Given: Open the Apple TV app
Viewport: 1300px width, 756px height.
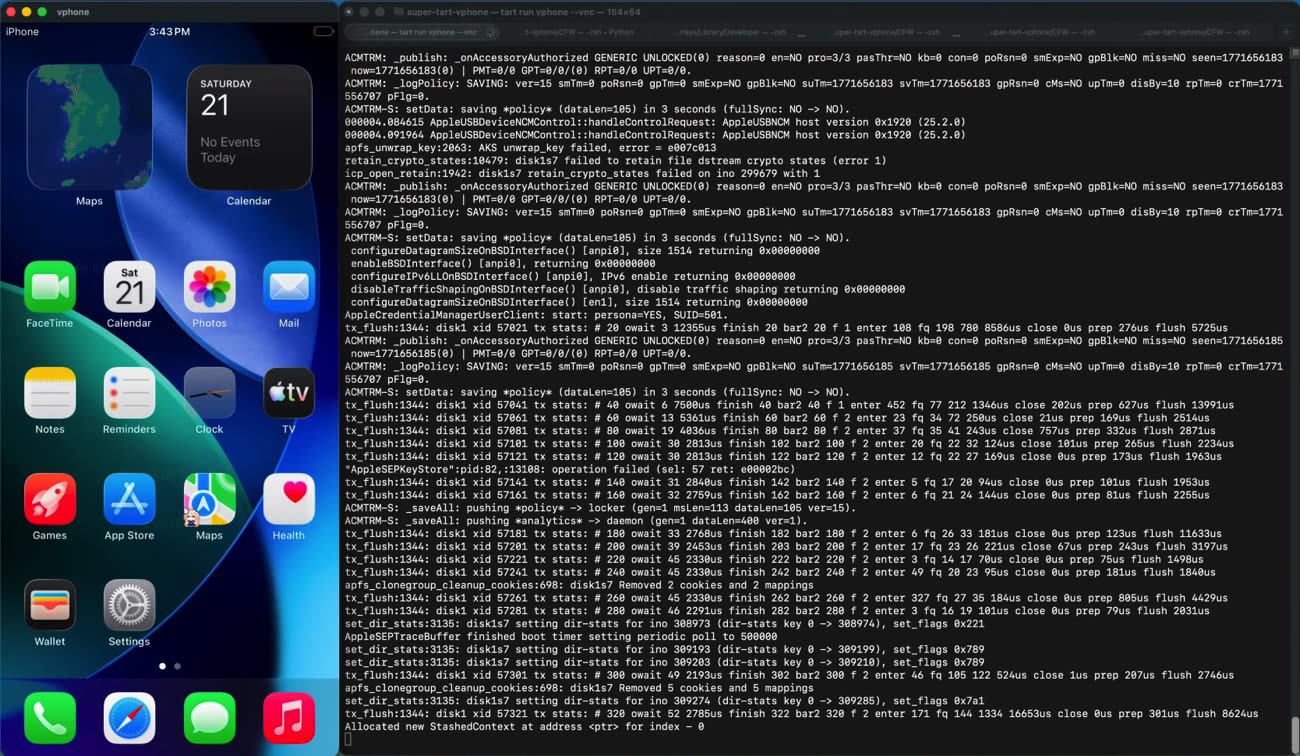Looking at the screenshot, I should click(x=289, y=393).
